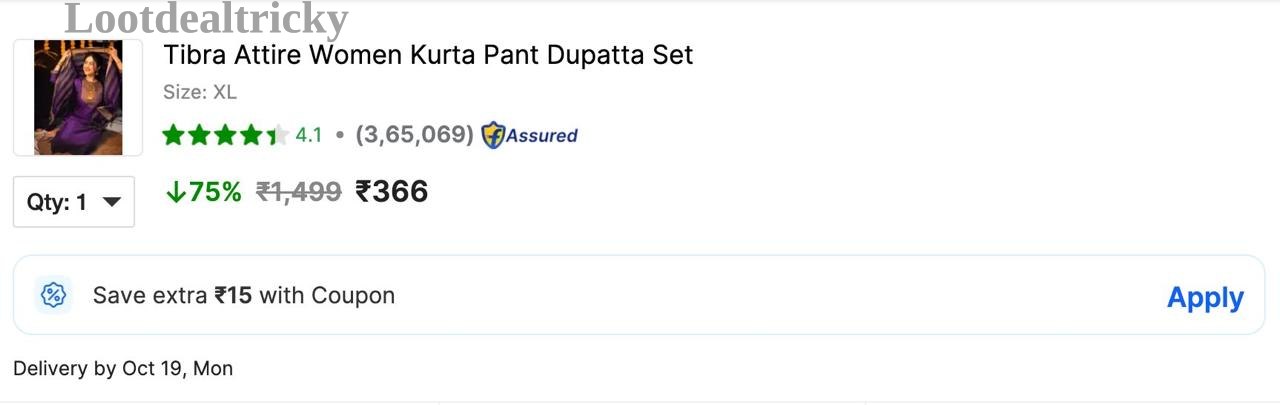The image size is (1280, 405).
Task: Click the half-filled fifth rating star
Action: (277, 135)
